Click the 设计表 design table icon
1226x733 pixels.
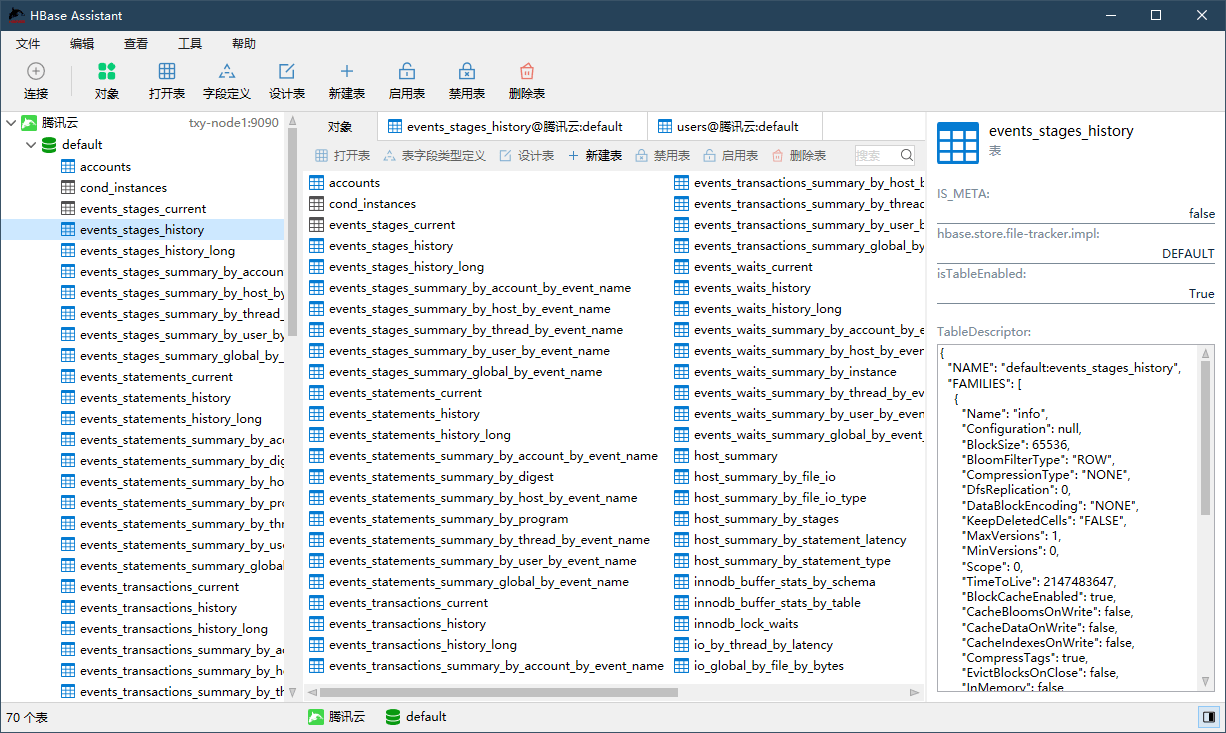pyautogui.click(x=287, y=72)
